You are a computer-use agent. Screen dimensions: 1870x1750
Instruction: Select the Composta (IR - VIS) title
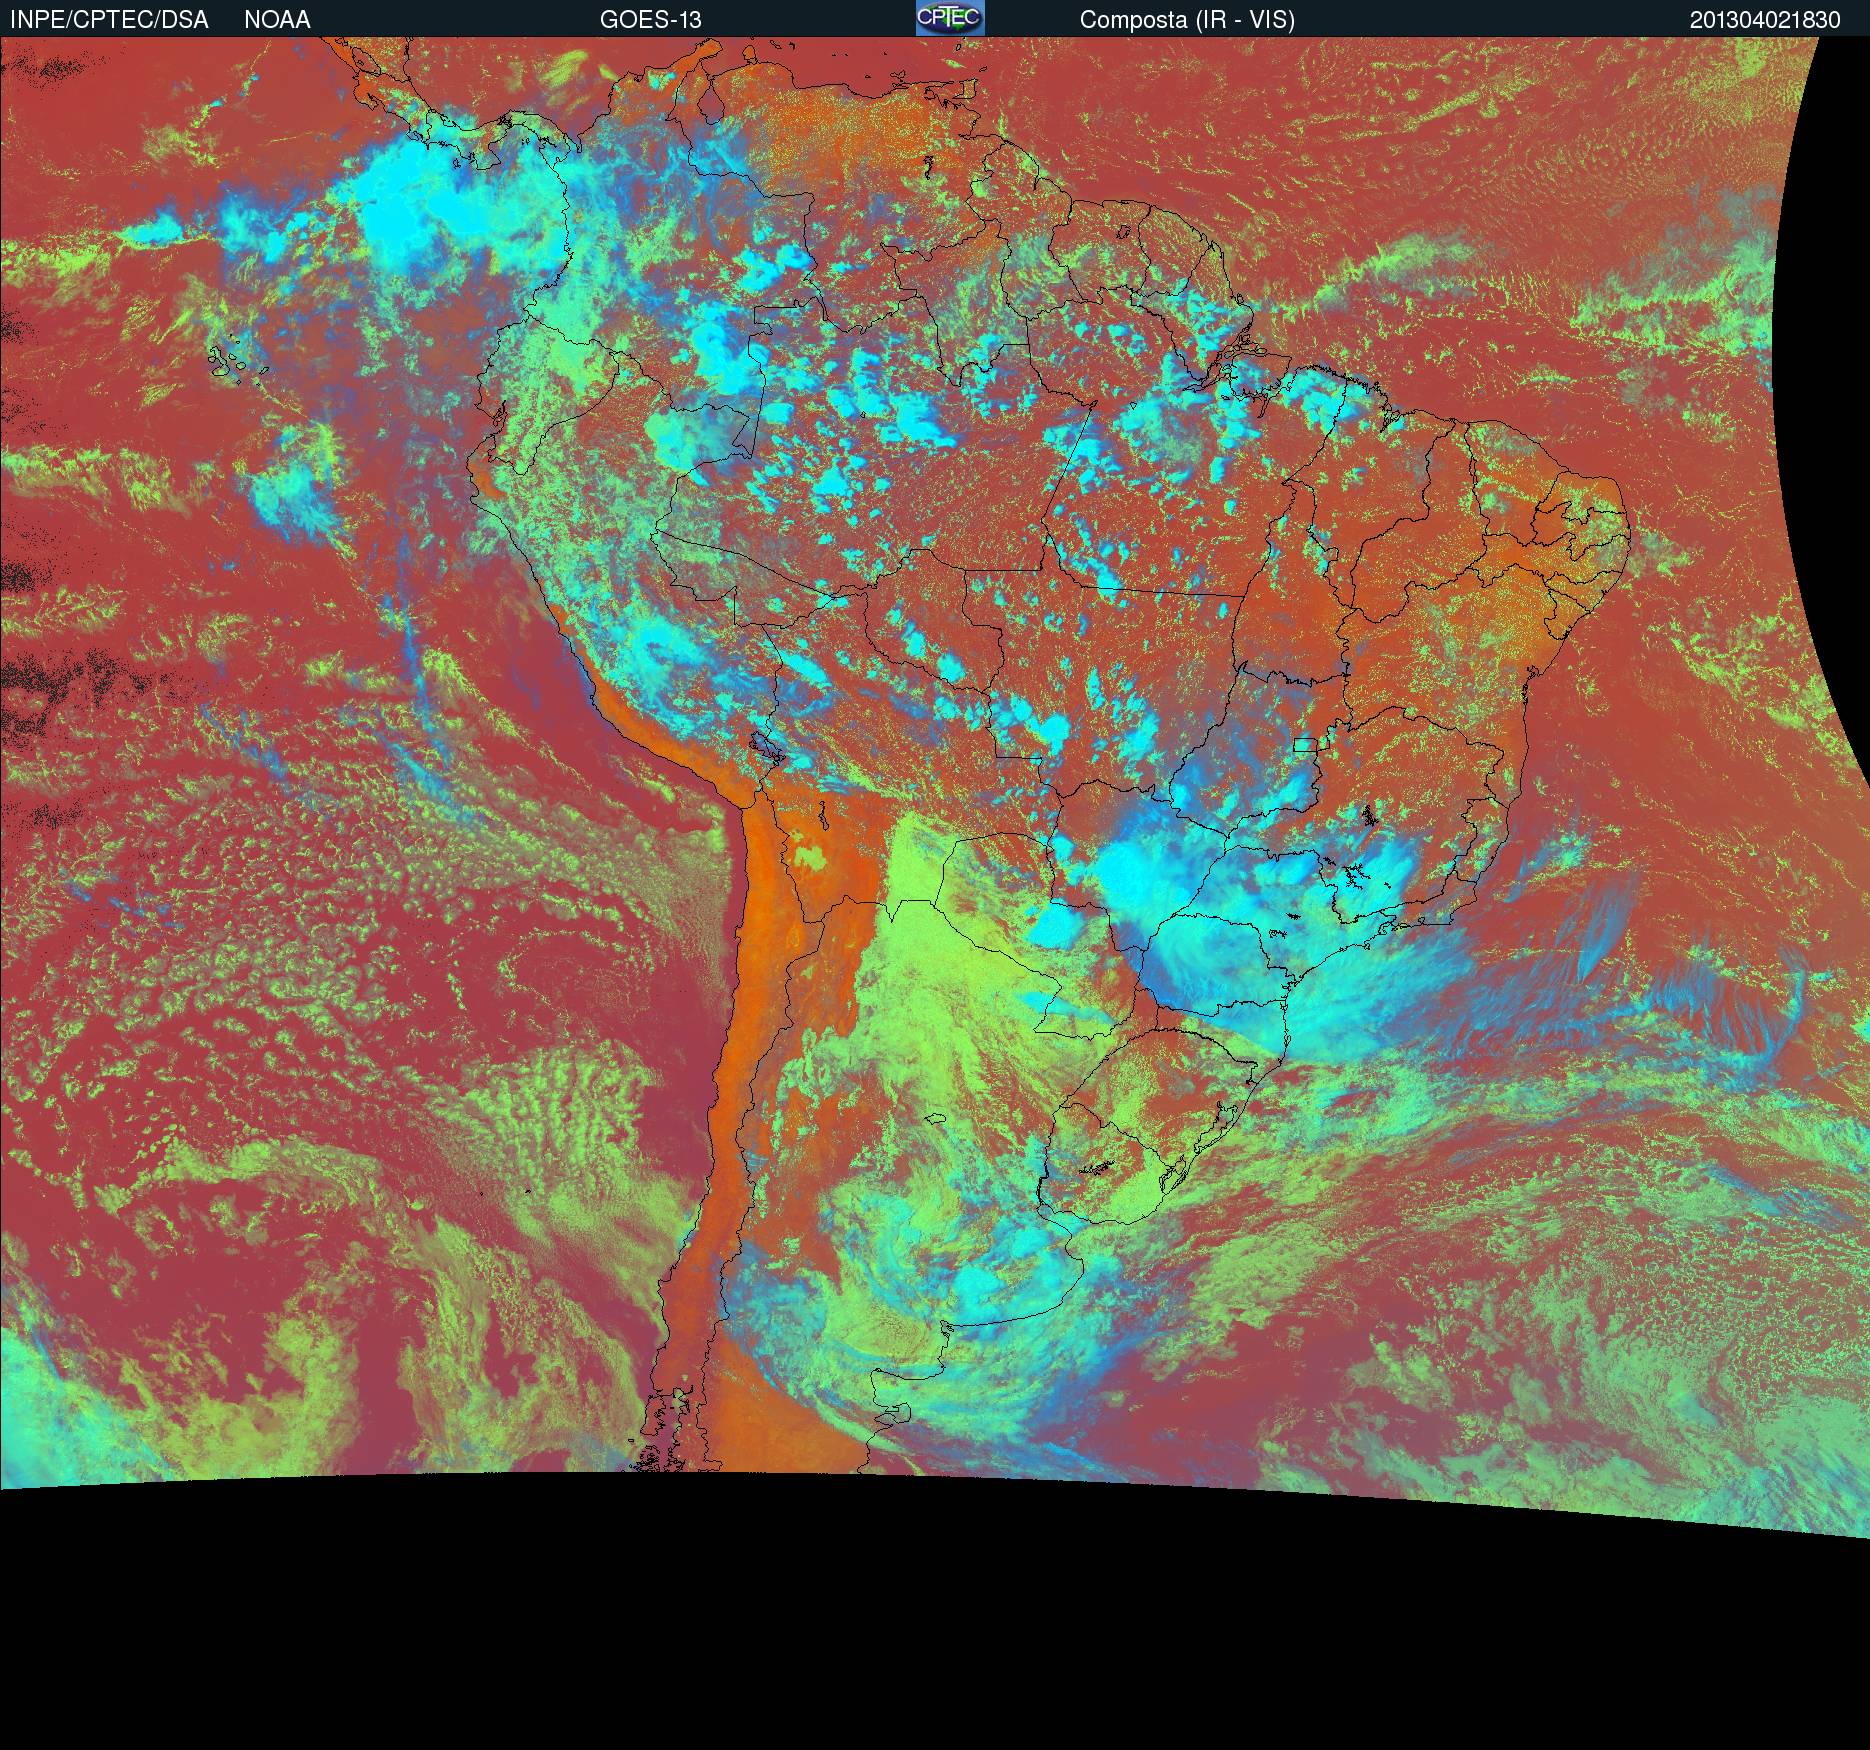(x=1187, y=20)
